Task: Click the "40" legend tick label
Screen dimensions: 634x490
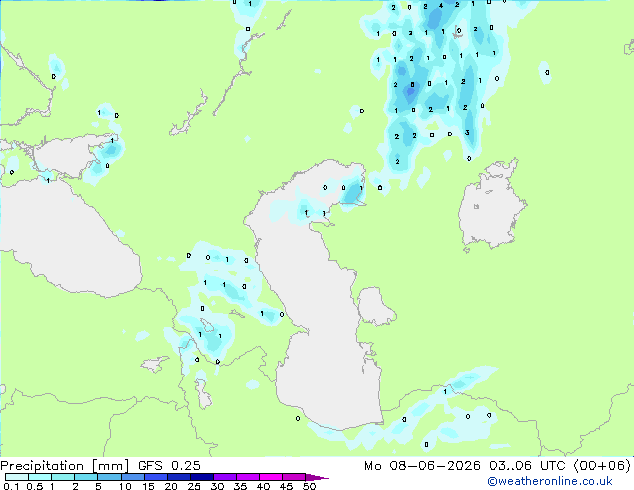Action: [263, 486]
